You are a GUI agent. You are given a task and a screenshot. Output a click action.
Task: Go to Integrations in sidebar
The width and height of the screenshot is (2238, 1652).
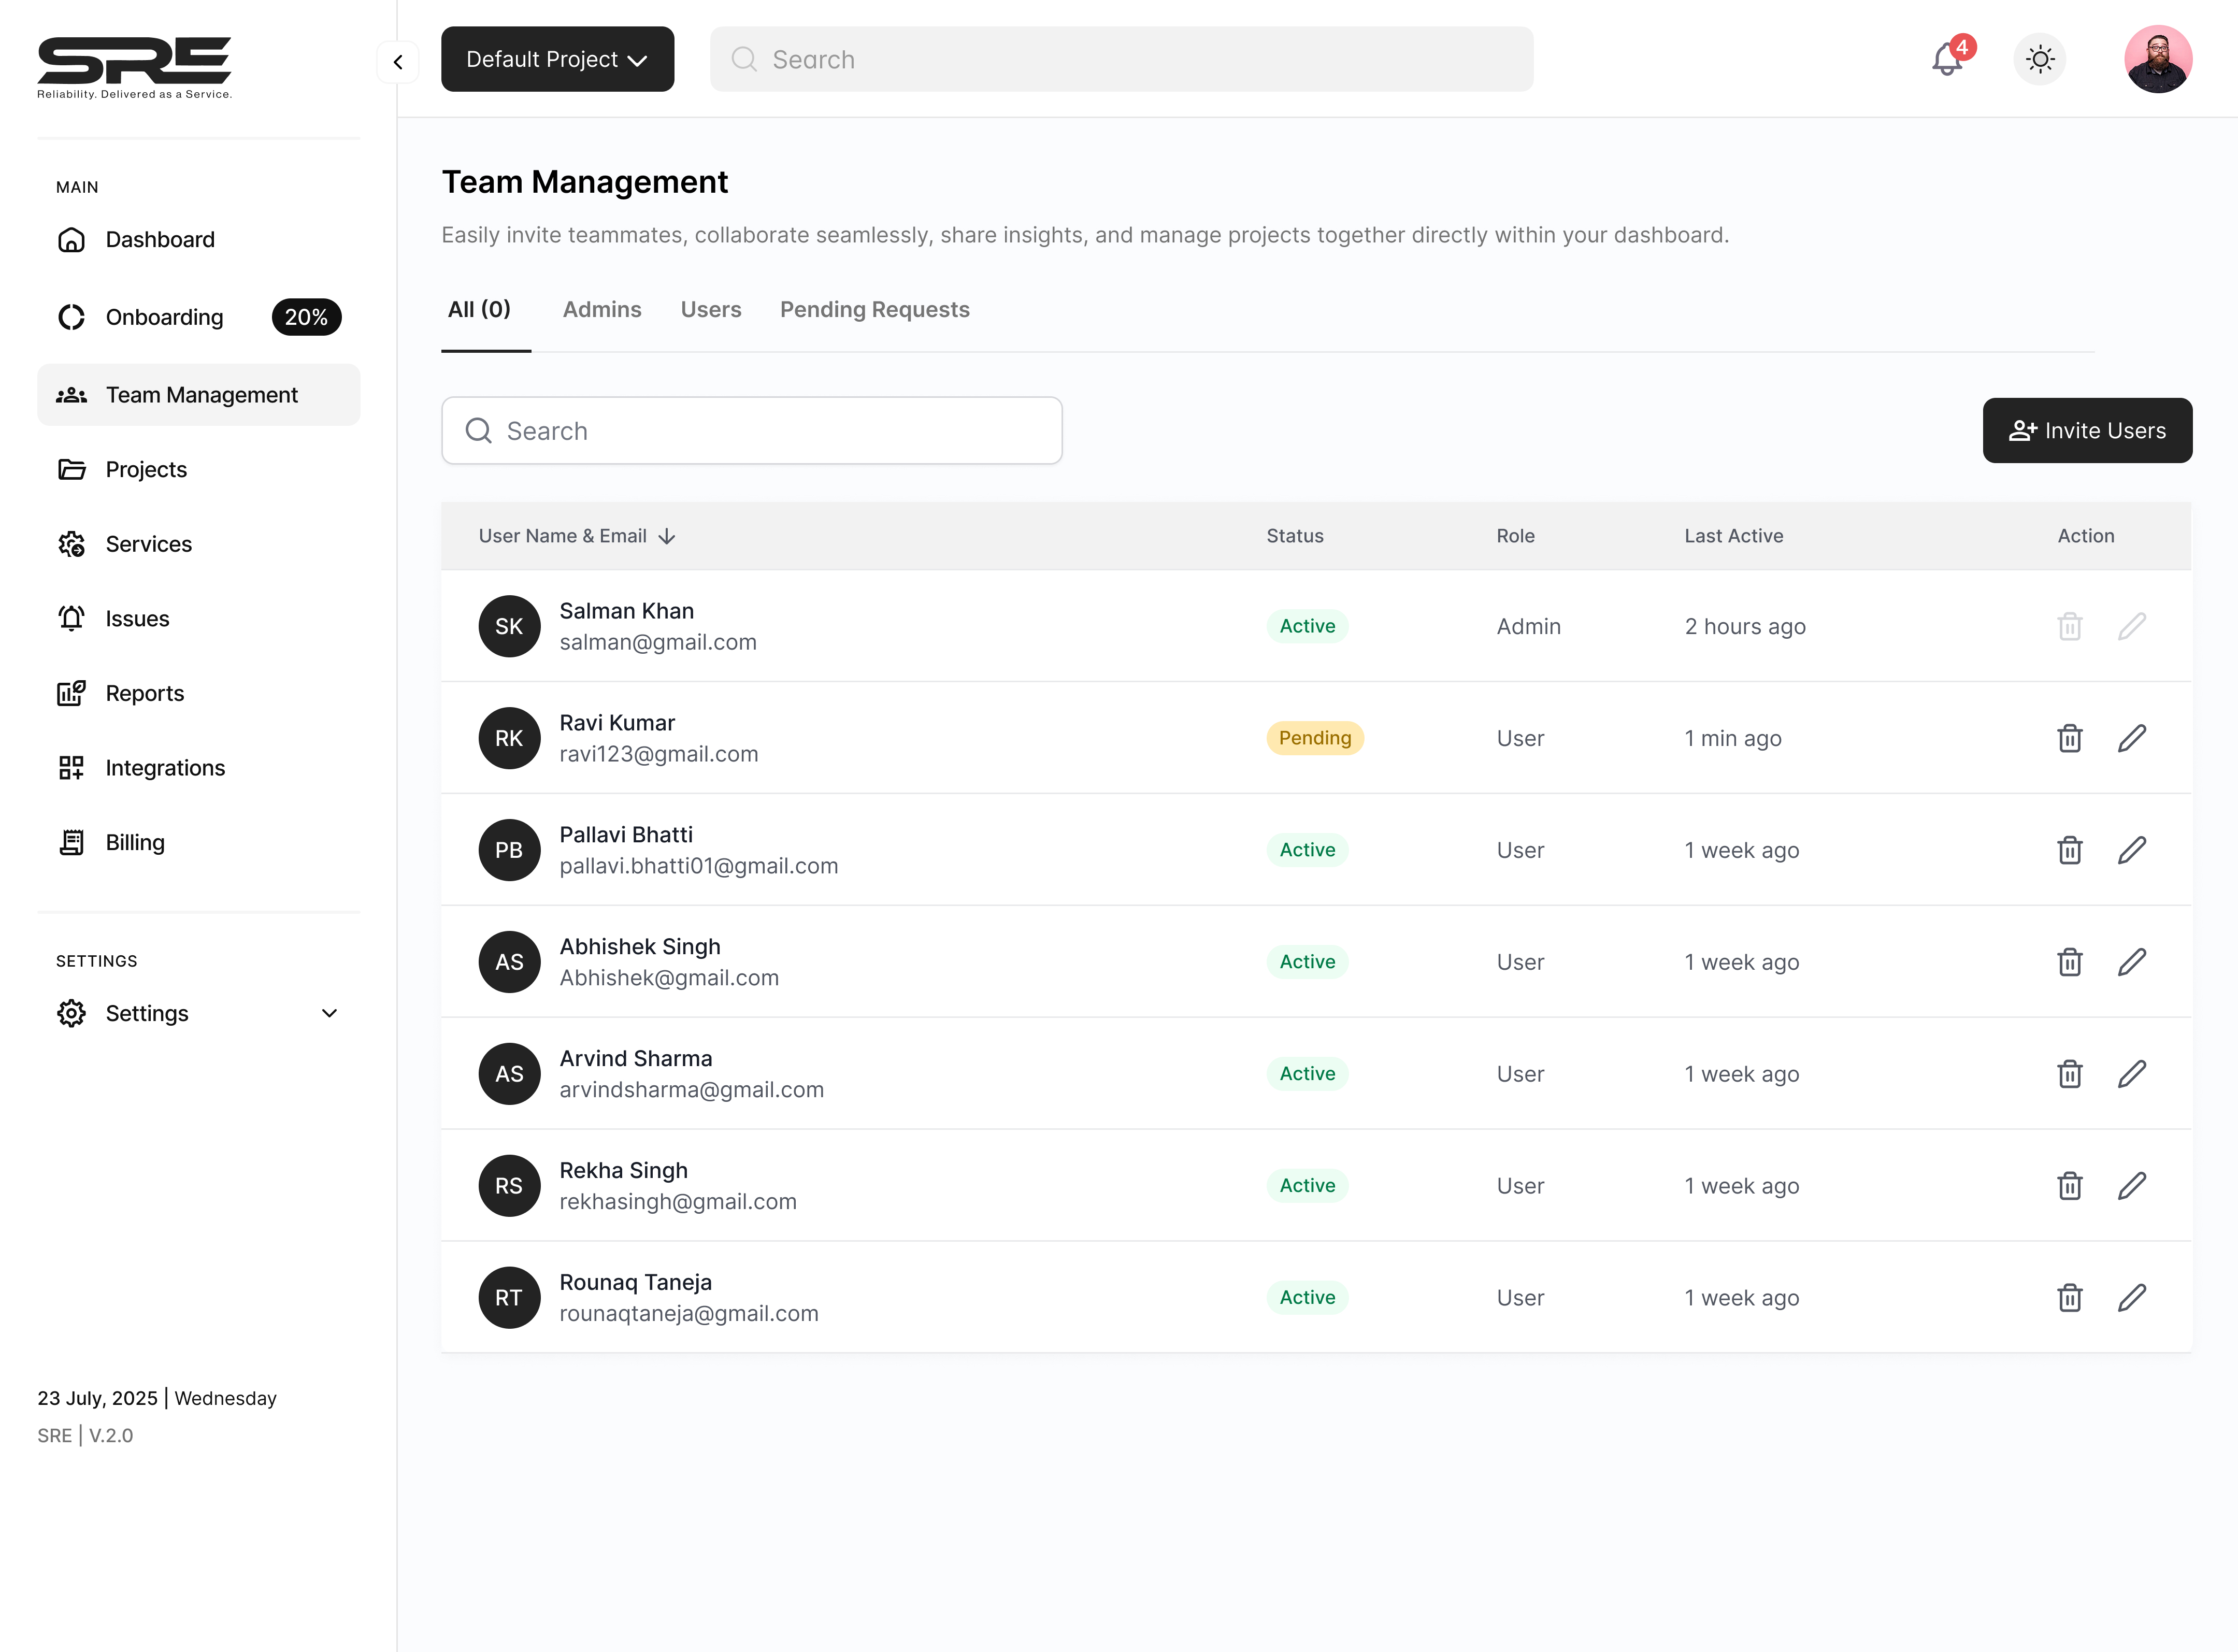coord(165,768)
